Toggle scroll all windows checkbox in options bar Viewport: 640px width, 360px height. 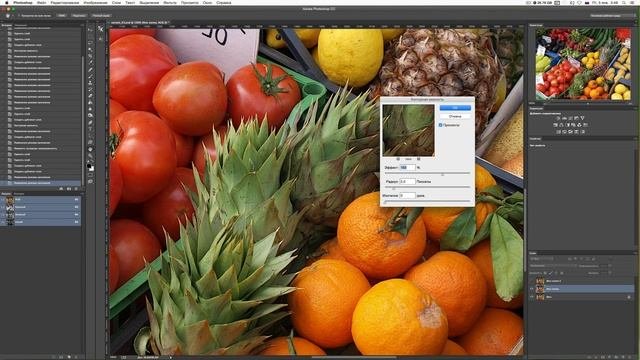[19, 16]
